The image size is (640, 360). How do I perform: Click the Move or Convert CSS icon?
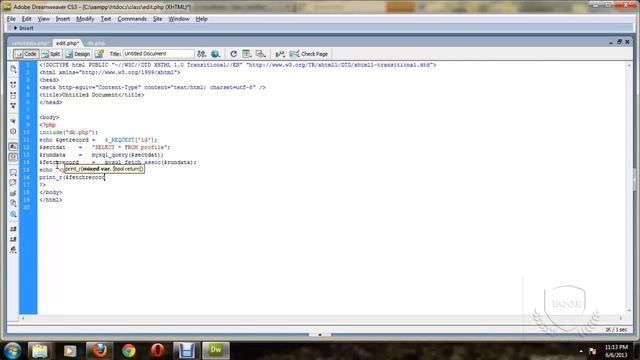13,214
